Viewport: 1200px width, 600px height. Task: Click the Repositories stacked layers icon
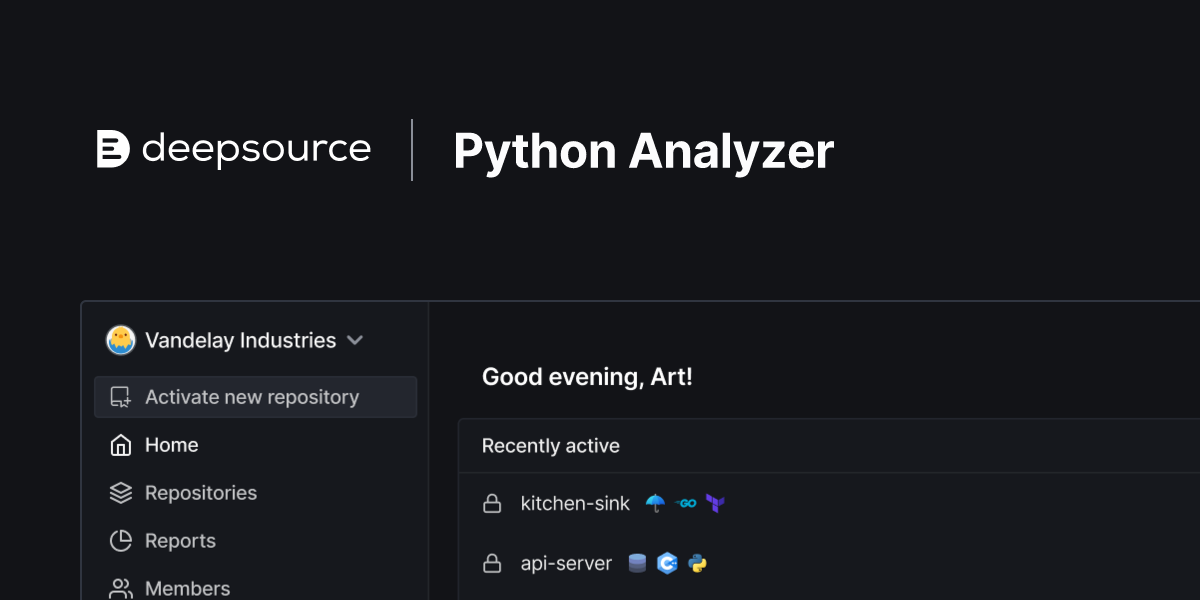pyautogui.click(x=121, y=493)
